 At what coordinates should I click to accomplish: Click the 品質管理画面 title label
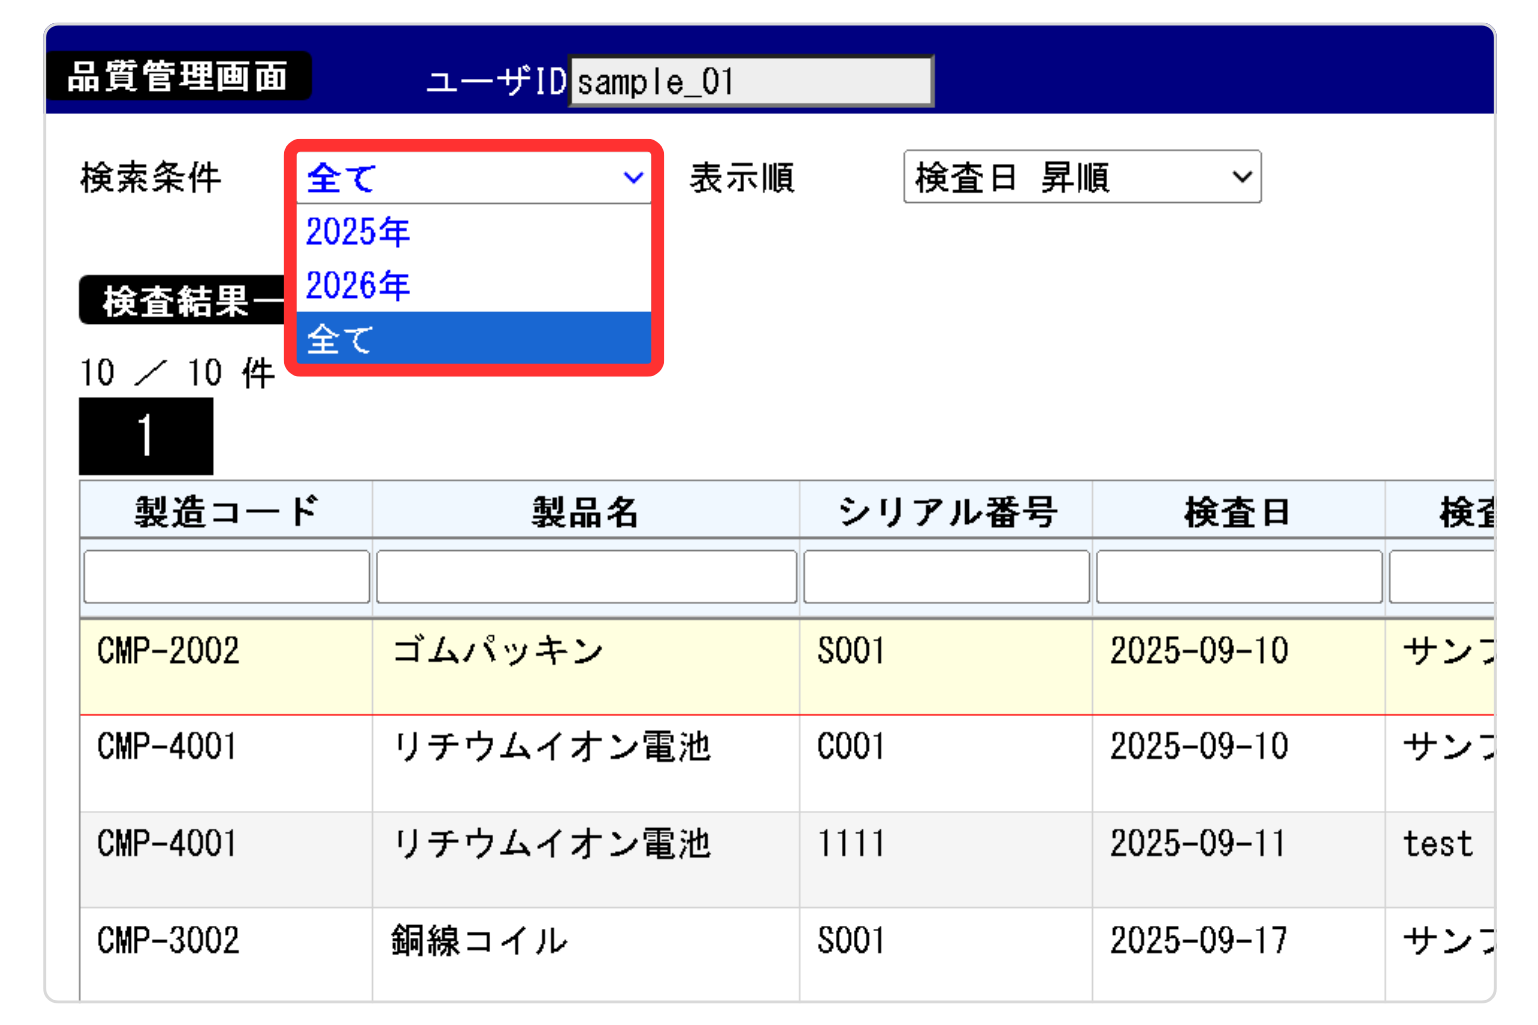point(178,77)
